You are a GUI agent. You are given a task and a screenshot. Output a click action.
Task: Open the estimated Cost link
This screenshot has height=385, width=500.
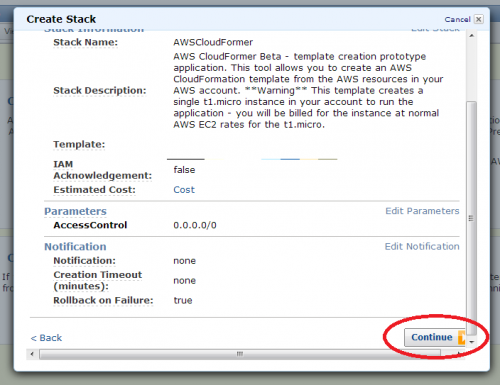pos(184,190)
